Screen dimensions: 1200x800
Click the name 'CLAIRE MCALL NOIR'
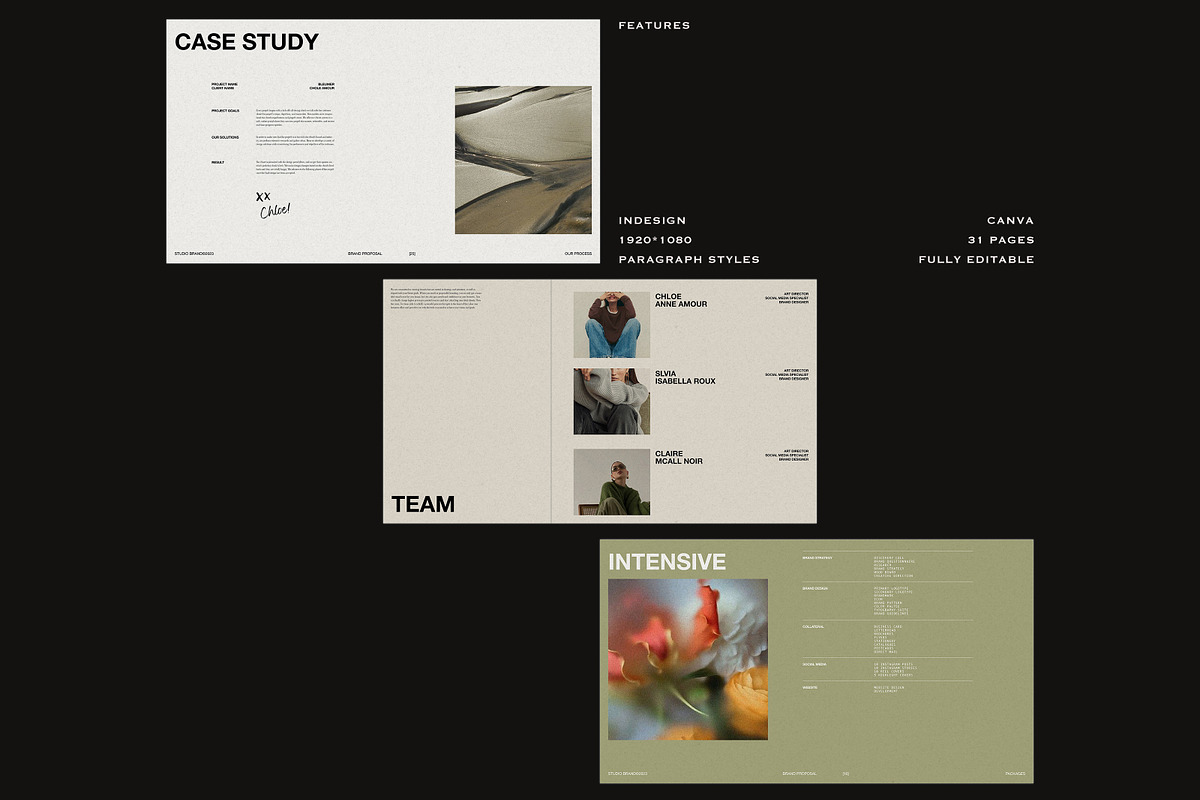(x=679, y=458)
